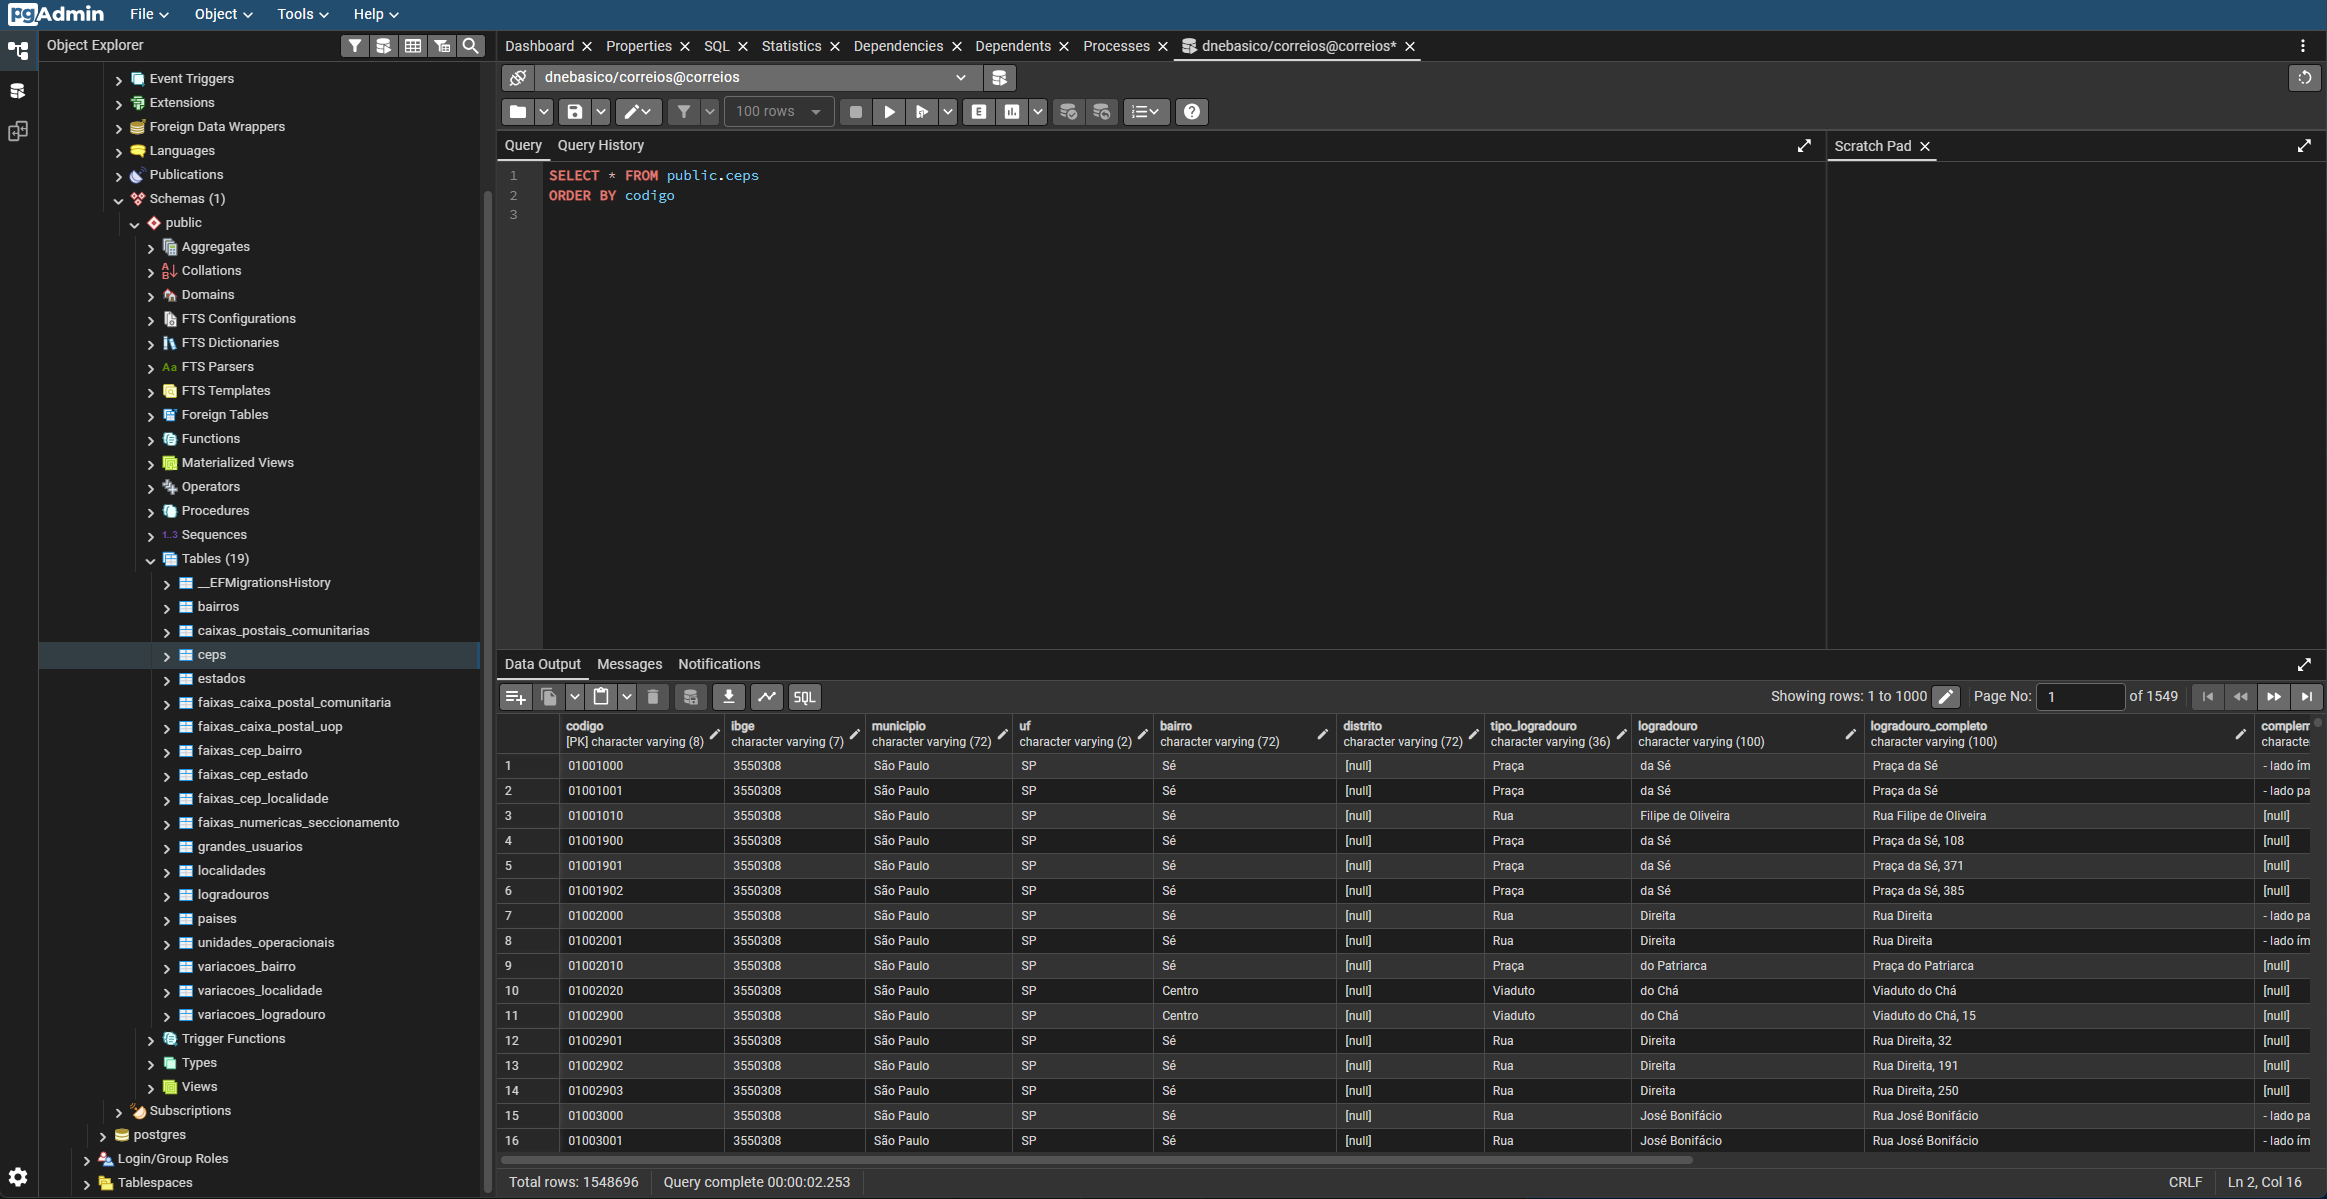2327x1199 pixels.
Task: Click Add row button in Data Output
Action: [x=515, y=697]
